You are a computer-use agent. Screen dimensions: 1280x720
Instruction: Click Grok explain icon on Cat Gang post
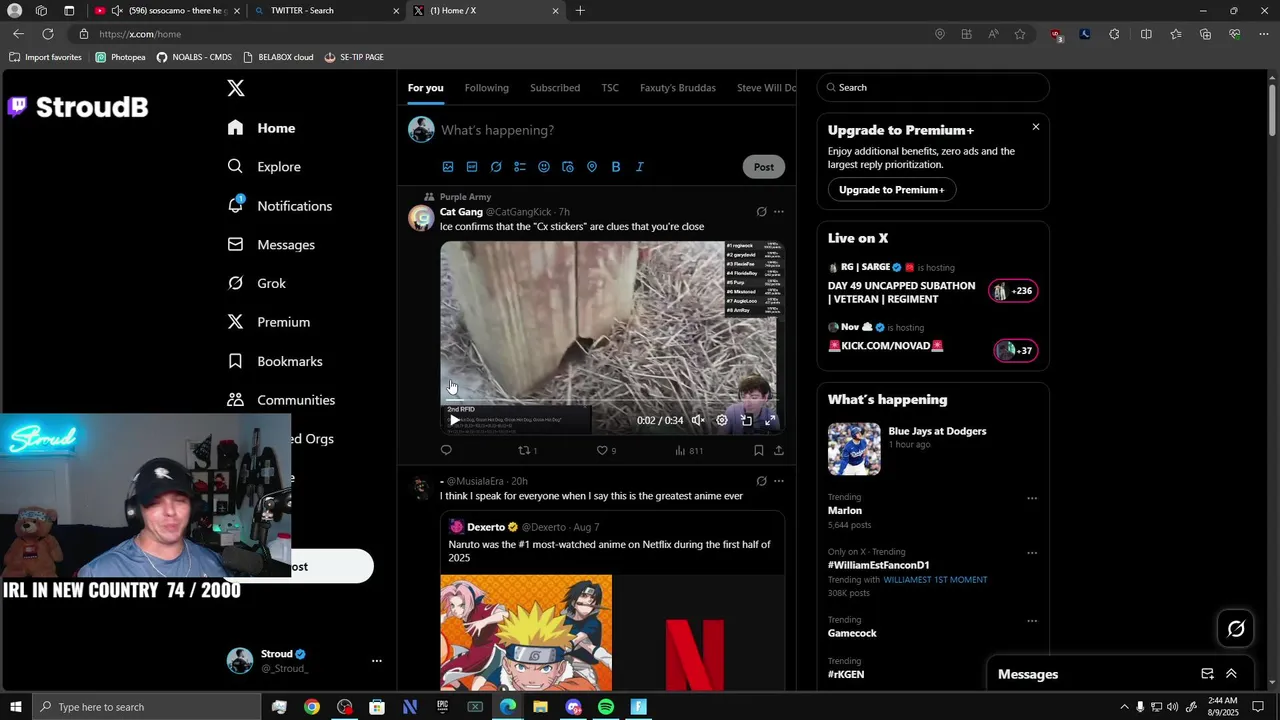pos(762,212)
